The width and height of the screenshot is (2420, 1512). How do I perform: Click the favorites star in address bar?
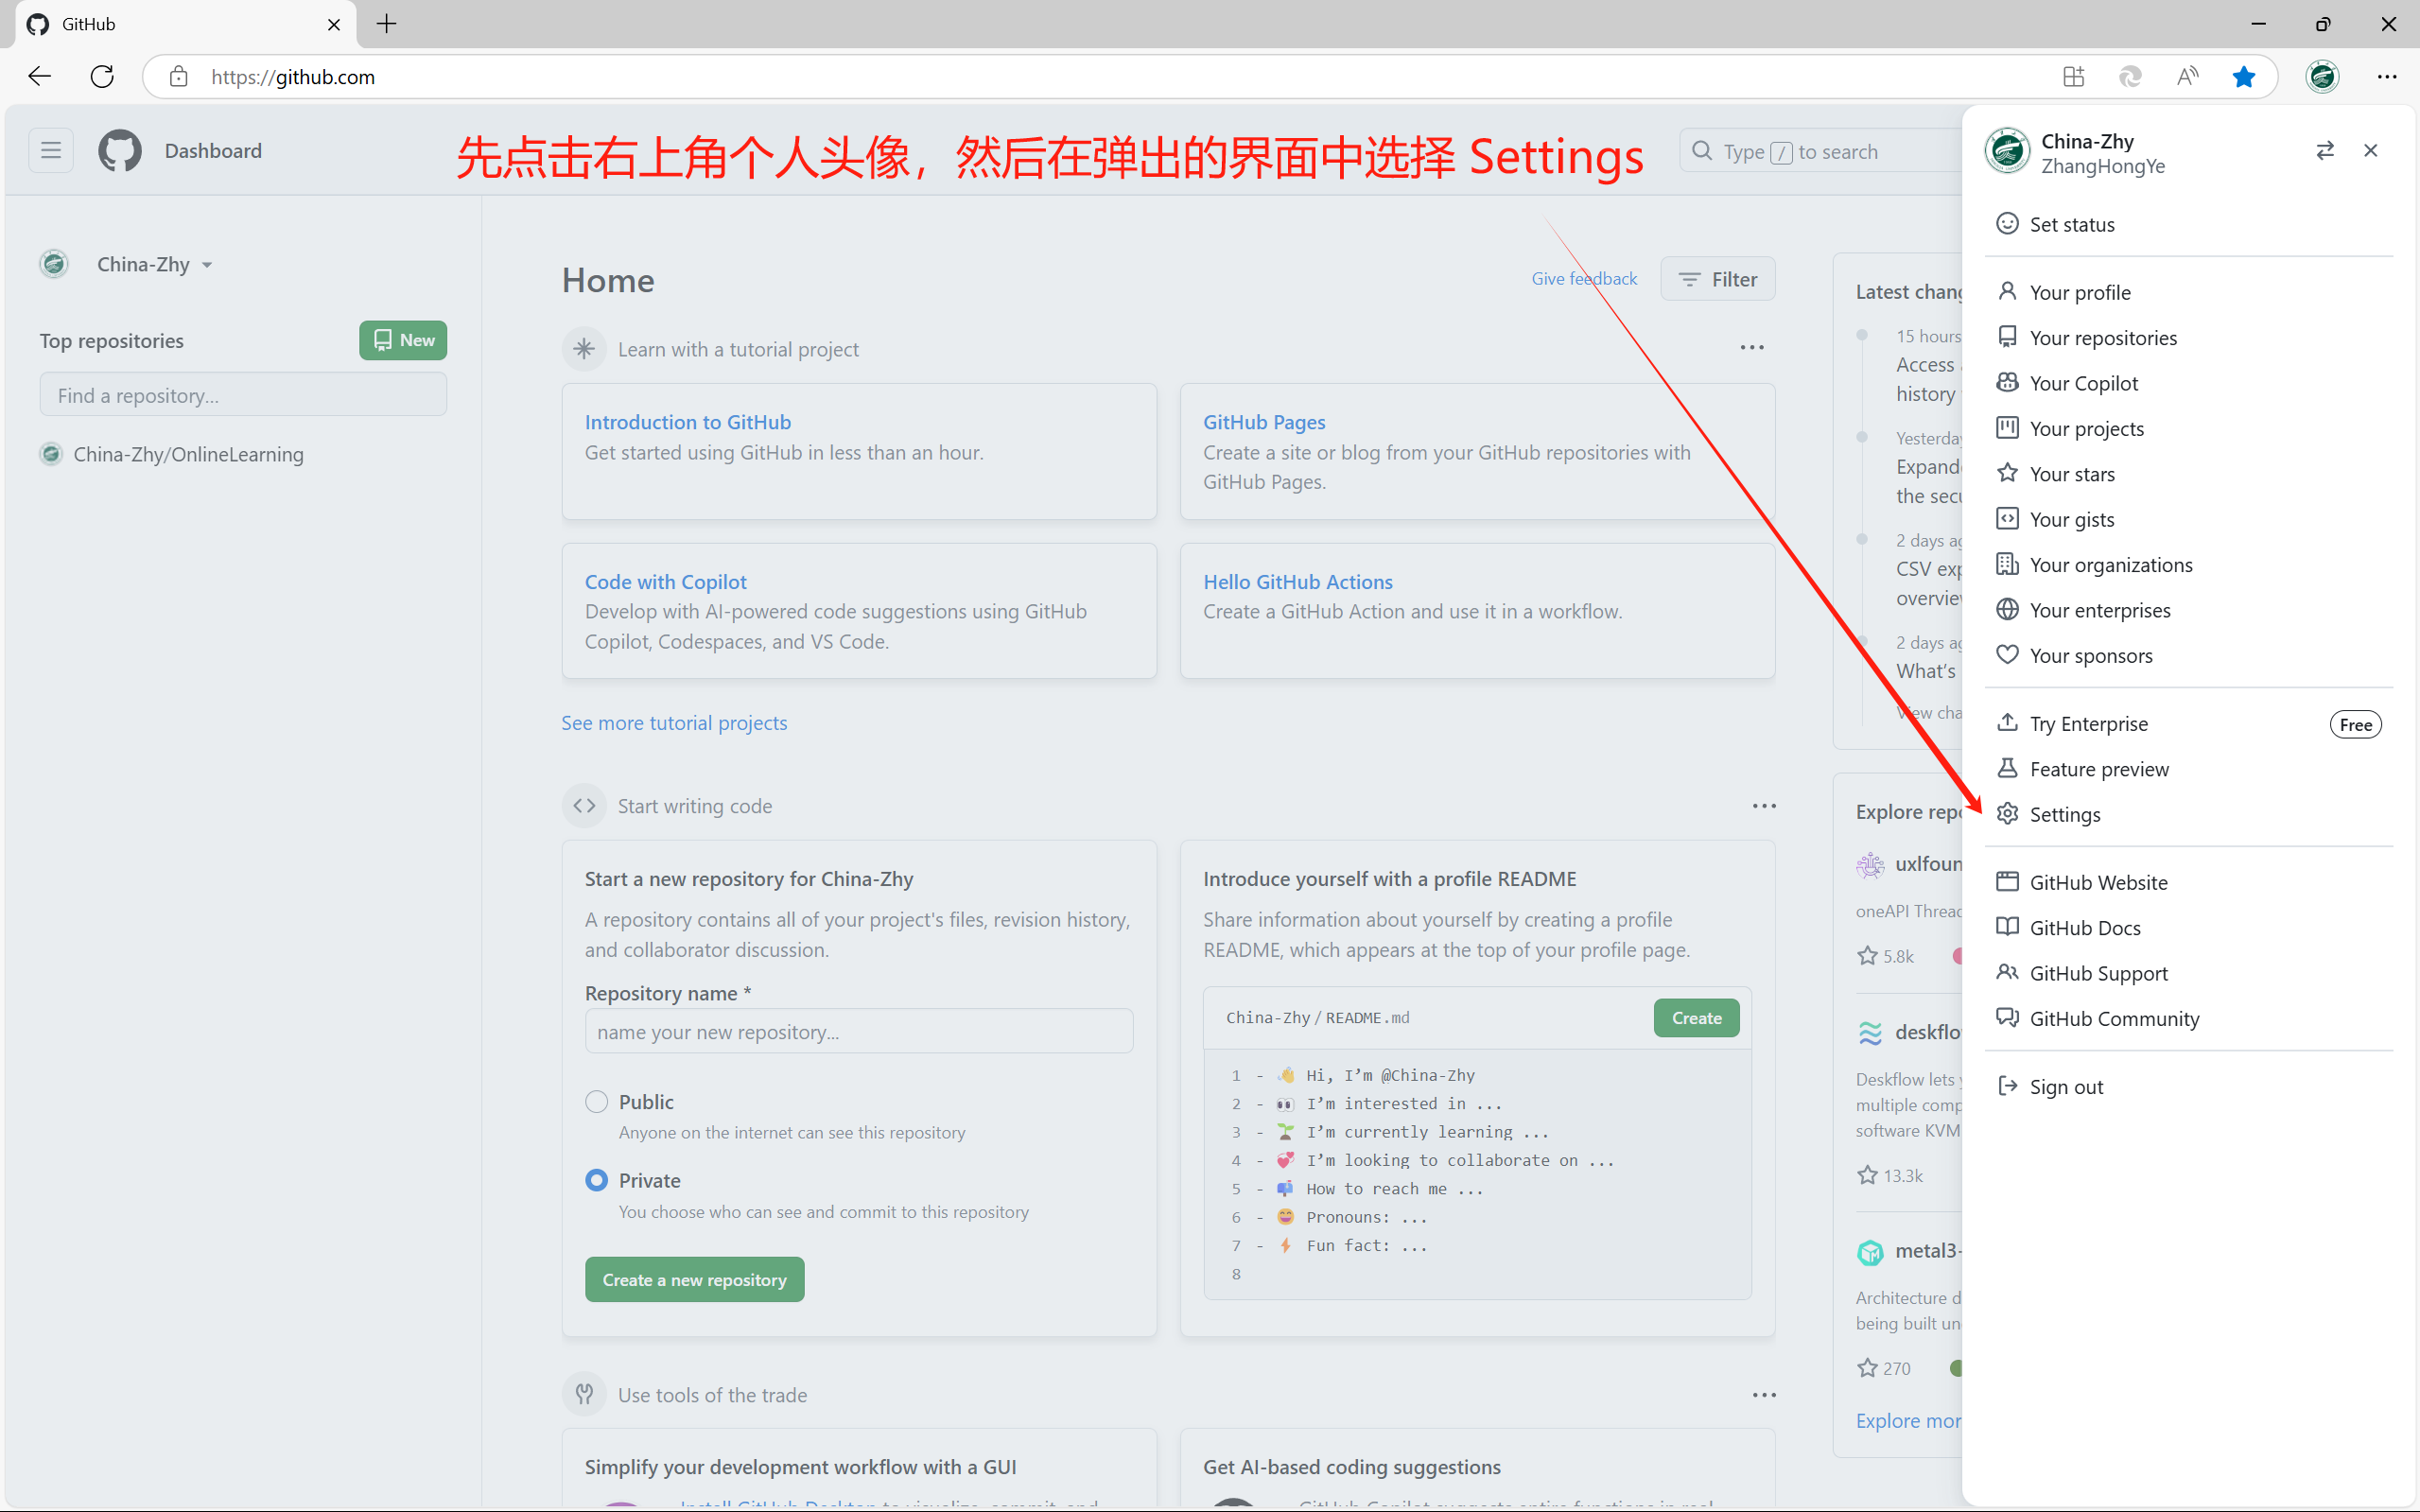point(2244,77)
